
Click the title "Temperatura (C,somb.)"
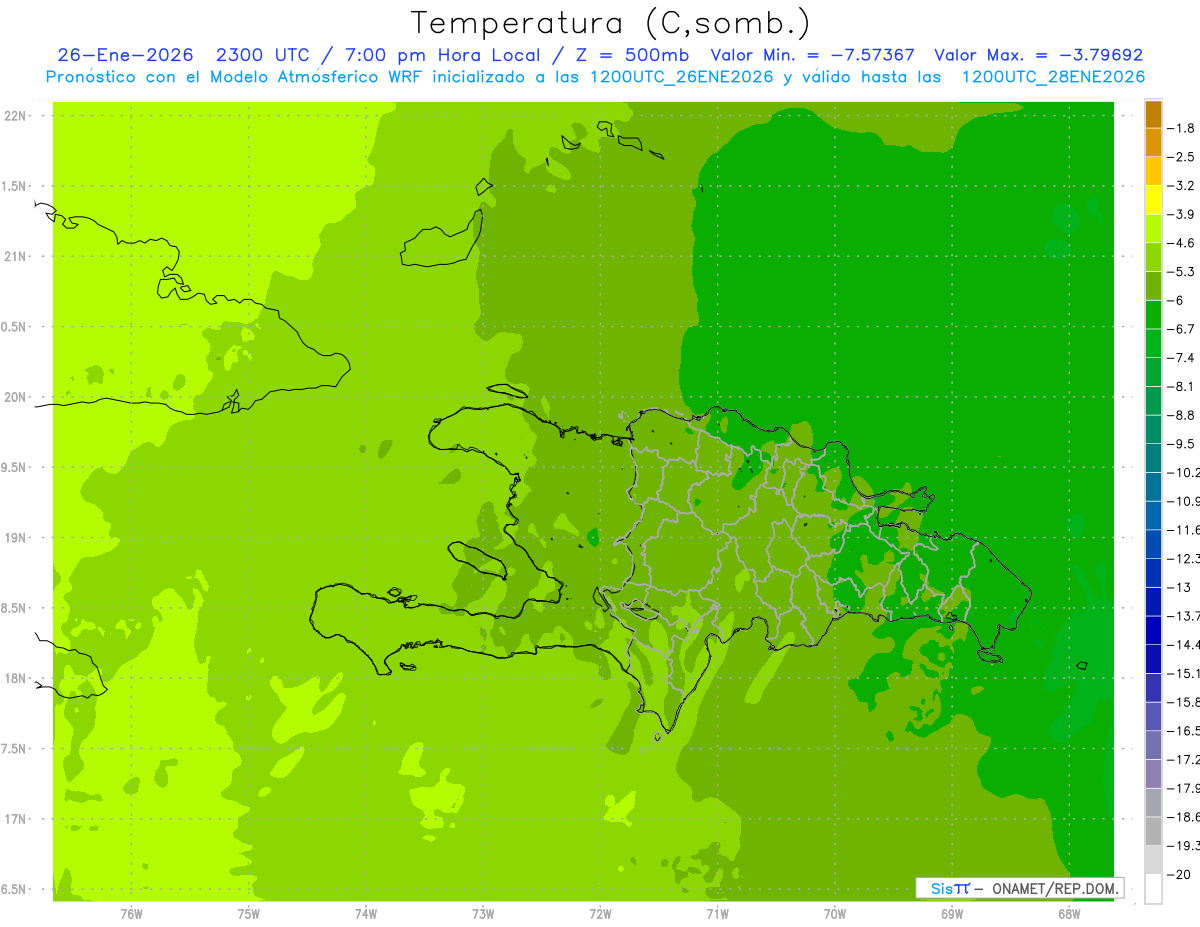[x=611, y=23]
